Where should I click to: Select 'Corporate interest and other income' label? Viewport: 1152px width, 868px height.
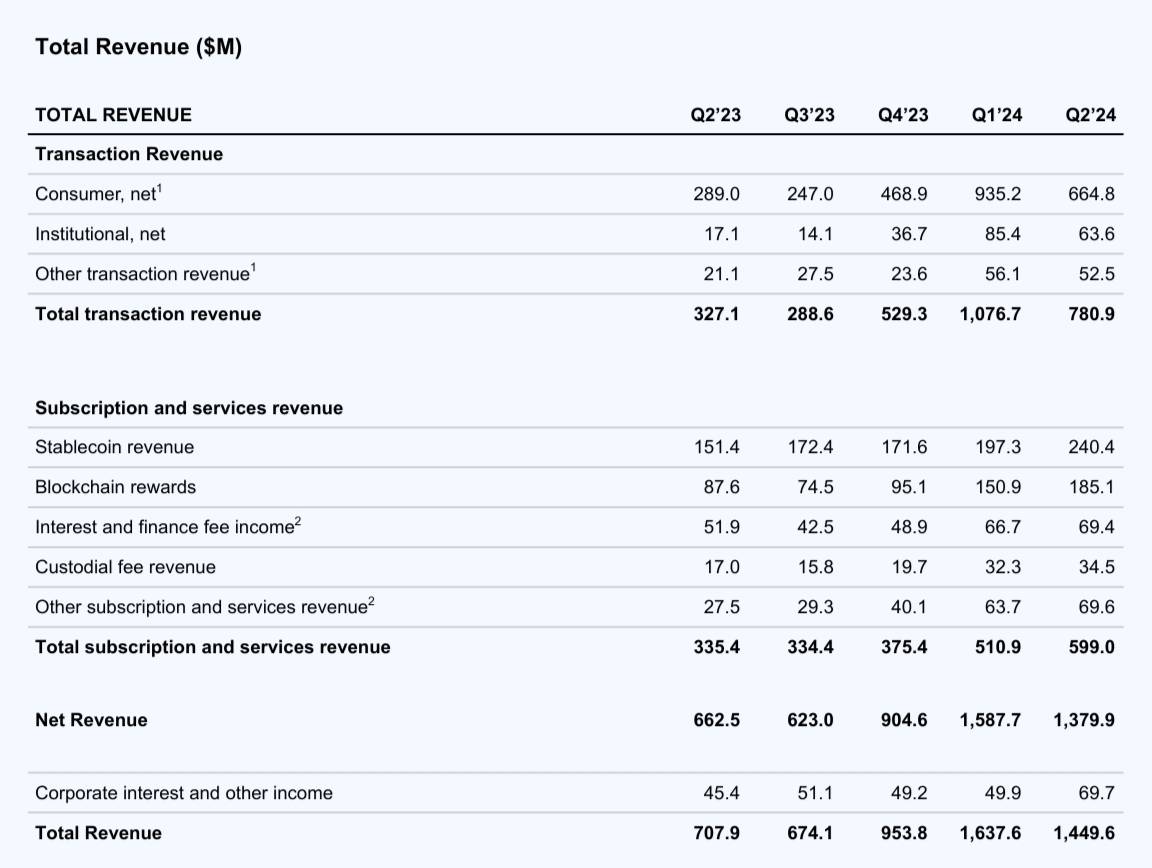click(184, 793)
